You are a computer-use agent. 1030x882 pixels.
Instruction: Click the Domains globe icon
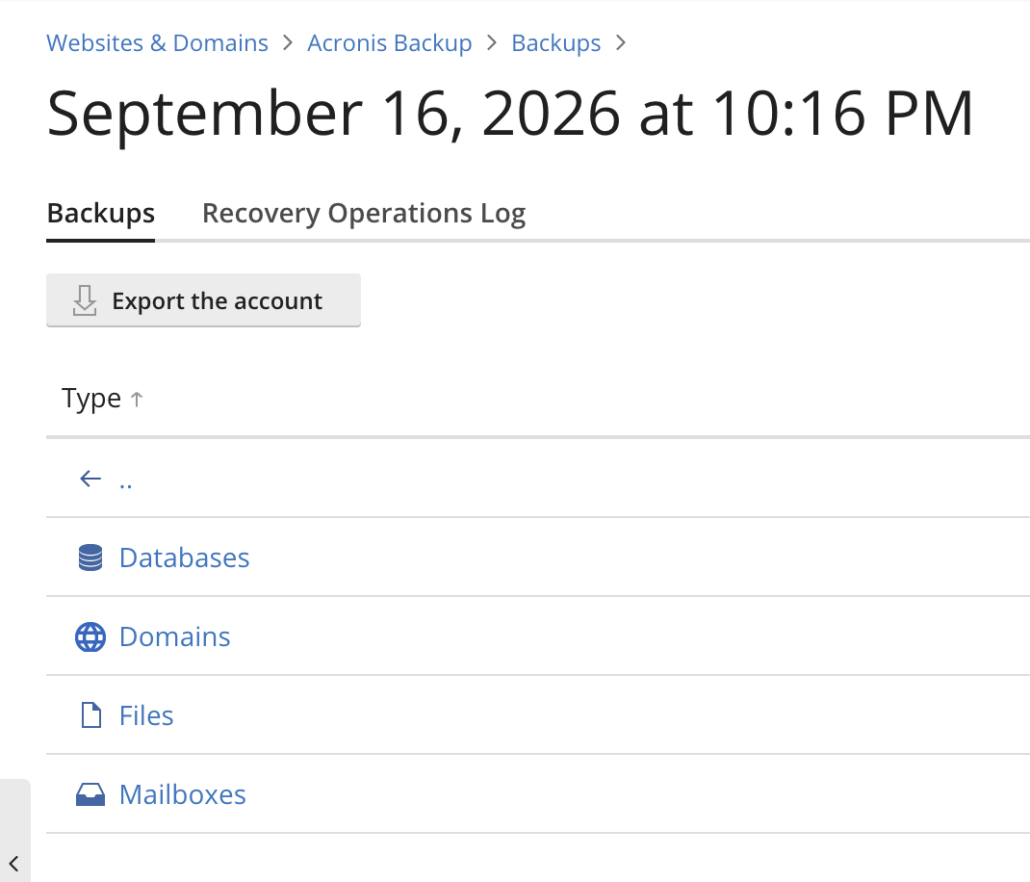coord(91,637)
